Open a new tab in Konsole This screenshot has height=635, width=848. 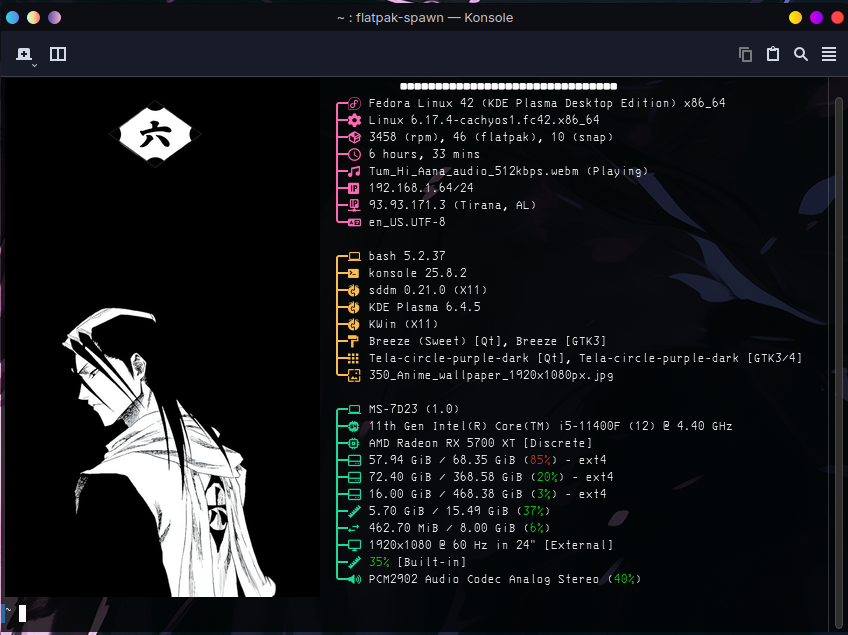[x=23, y=54]
